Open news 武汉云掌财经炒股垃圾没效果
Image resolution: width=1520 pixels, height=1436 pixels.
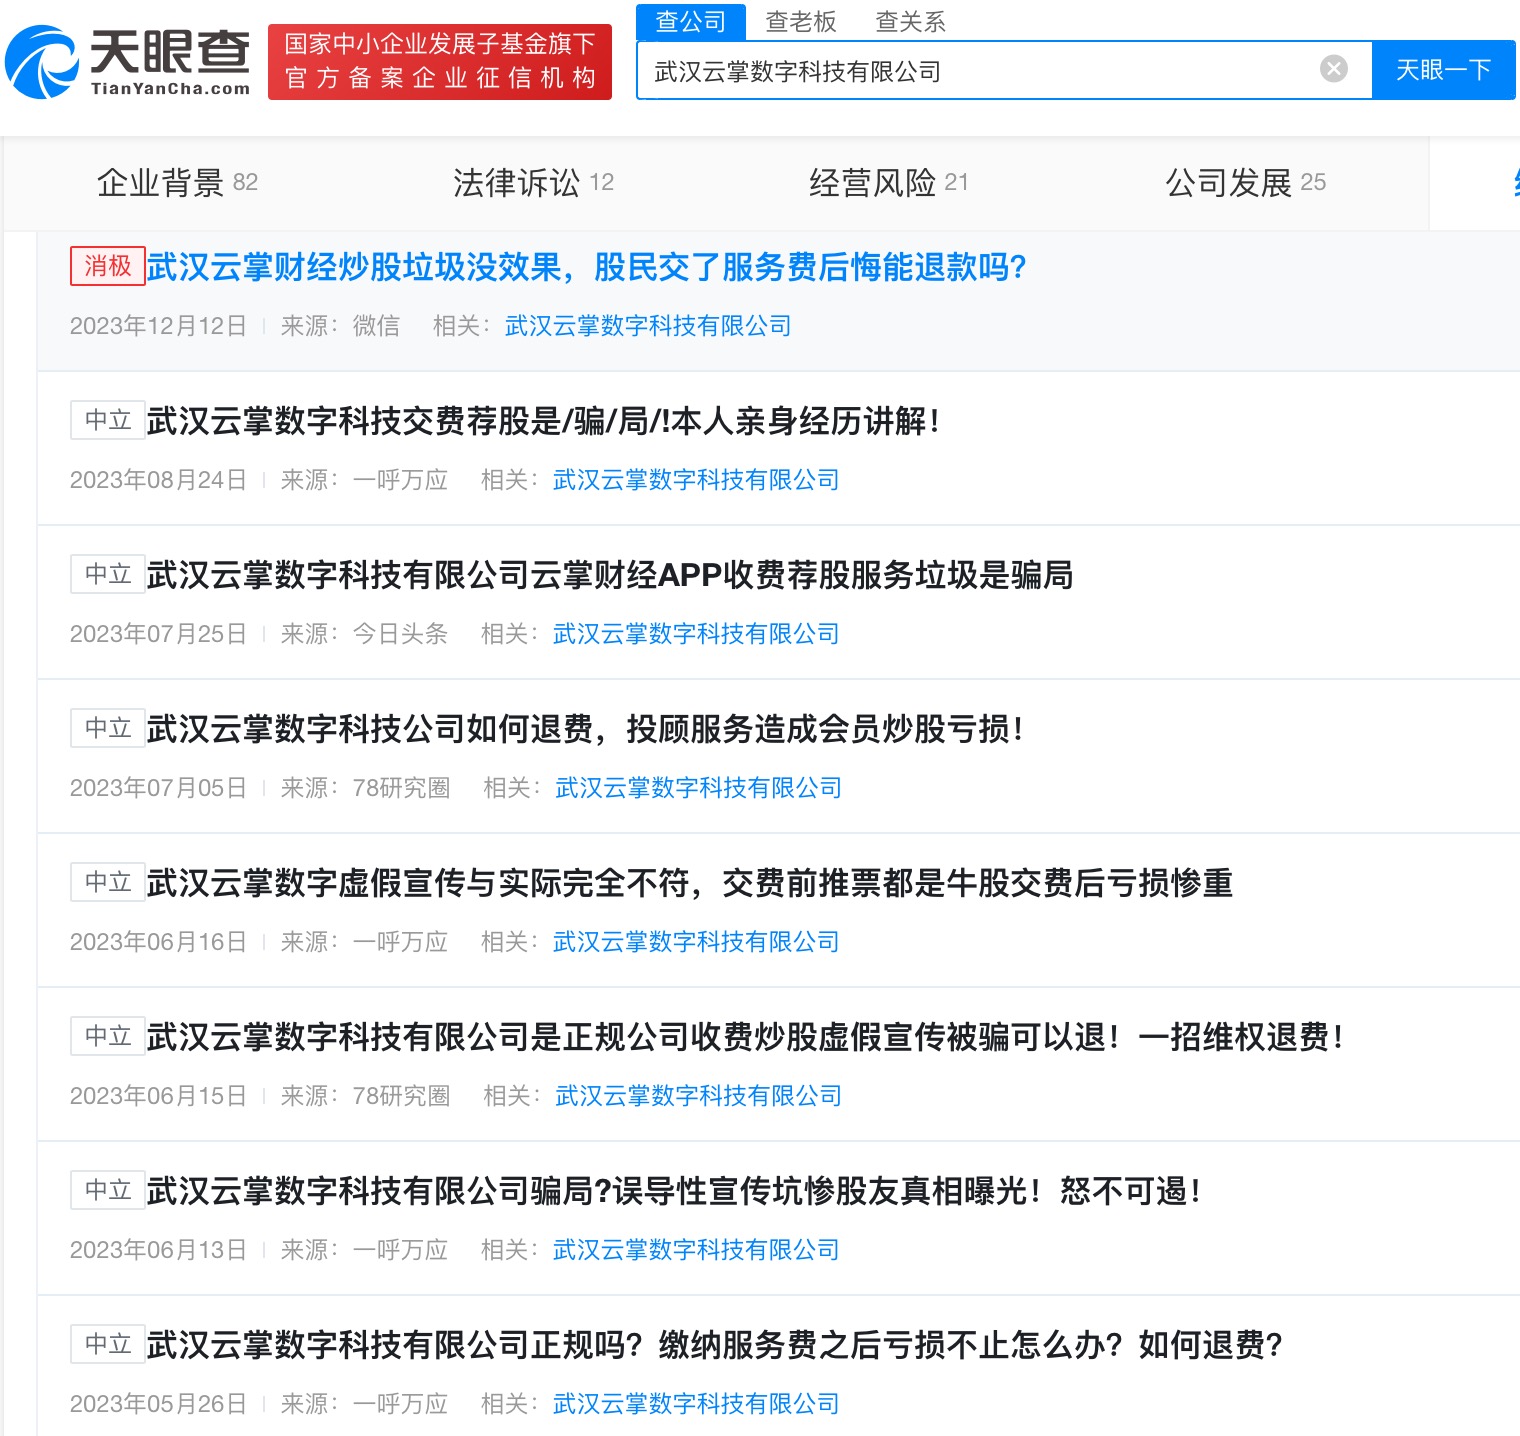click(587, 267)
